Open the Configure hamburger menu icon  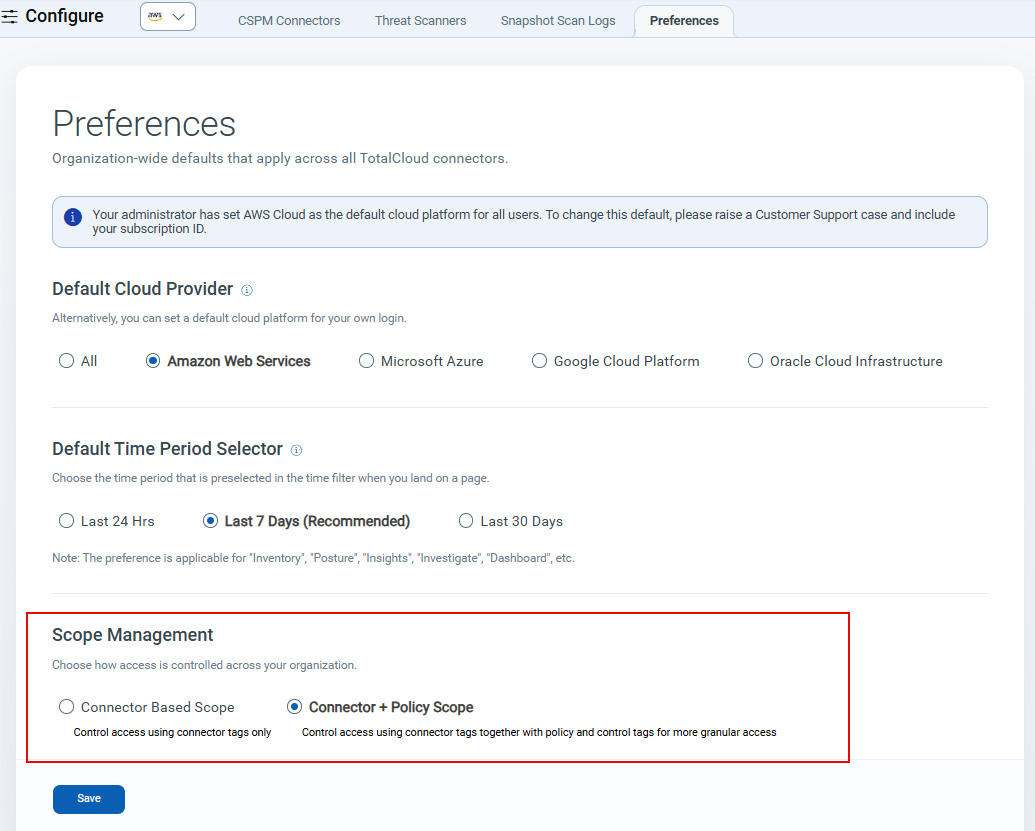coord(9,17)
